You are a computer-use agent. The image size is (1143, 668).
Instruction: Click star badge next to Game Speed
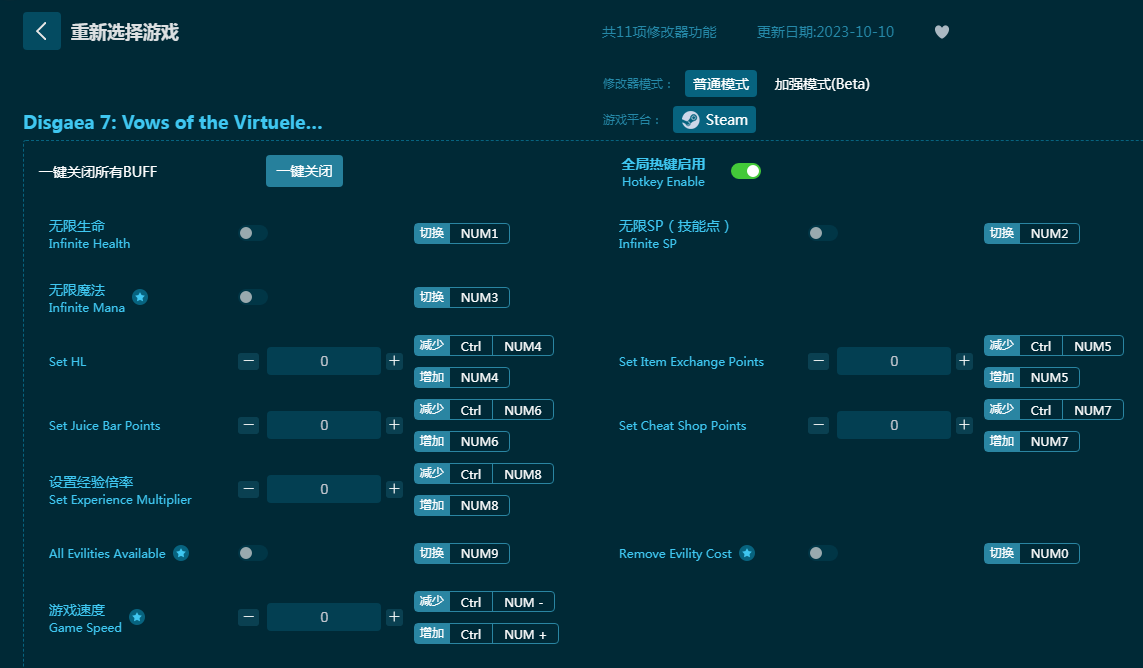click(137, 618)
